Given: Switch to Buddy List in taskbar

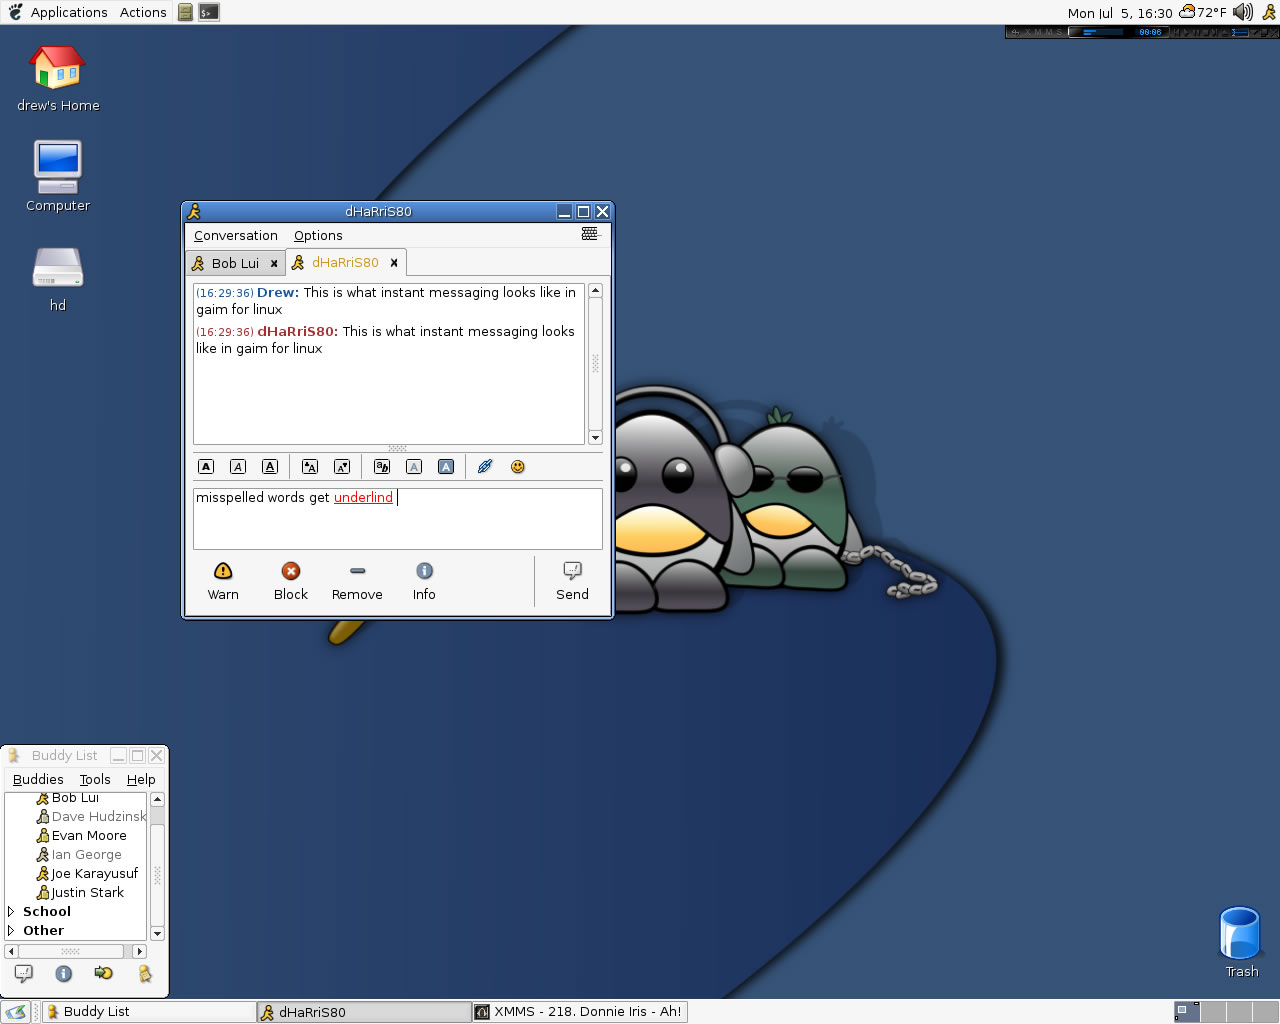Looking at the screenshot, I should [148, 1012].
